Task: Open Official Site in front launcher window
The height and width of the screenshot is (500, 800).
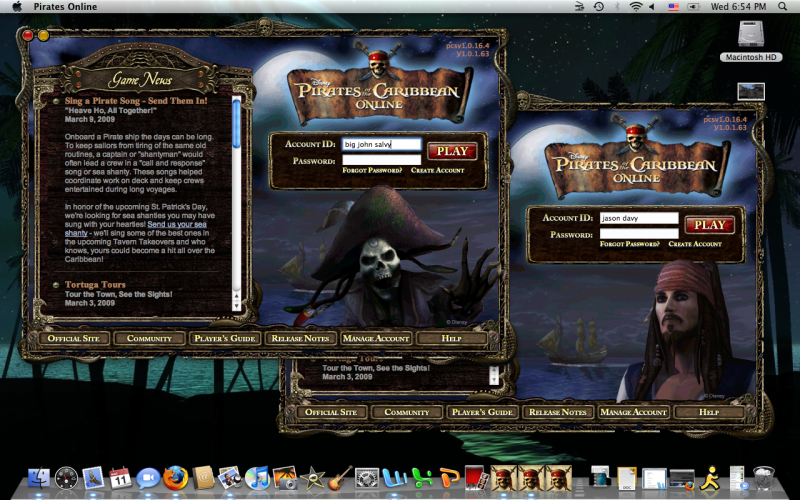Action: point(73,338)
